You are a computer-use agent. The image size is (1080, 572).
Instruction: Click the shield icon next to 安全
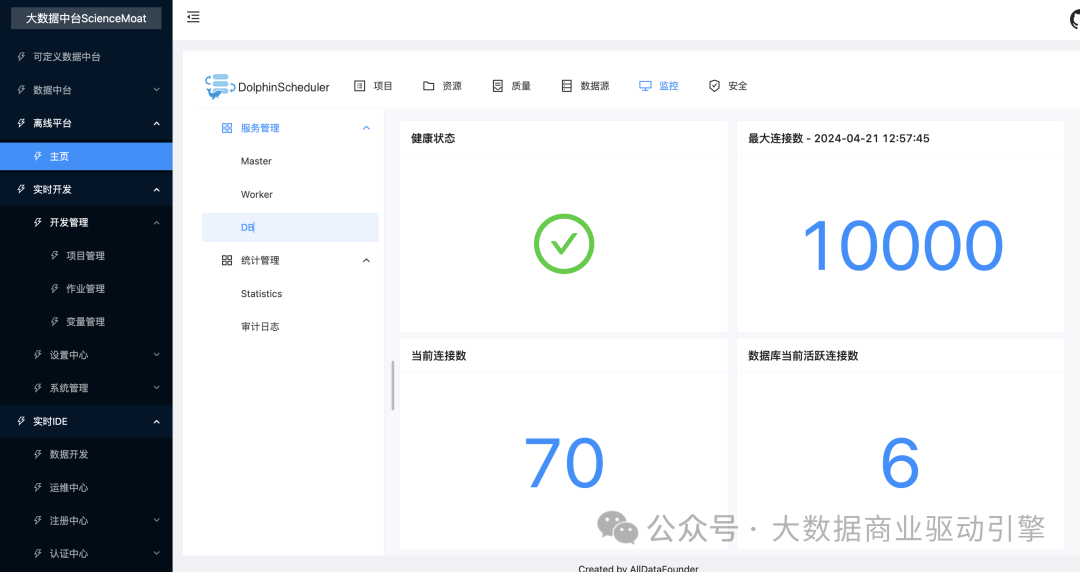pos(714,86)
